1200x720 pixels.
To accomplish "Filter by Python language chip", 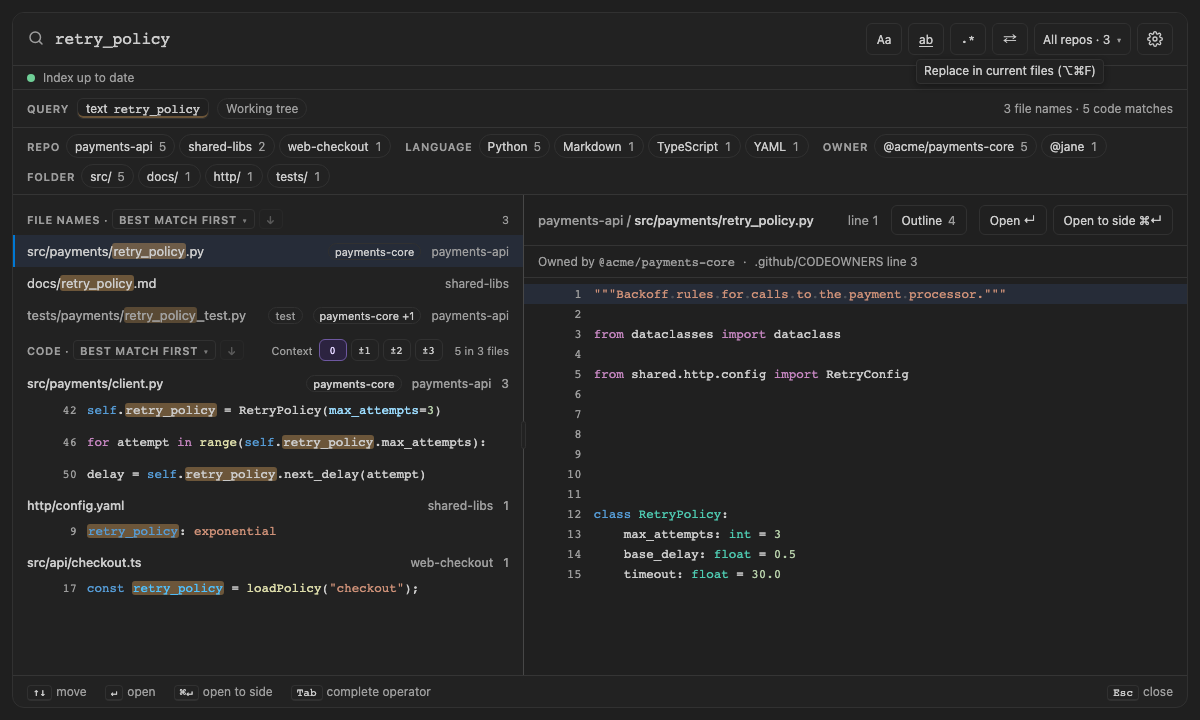I will [x=514, y=147].
